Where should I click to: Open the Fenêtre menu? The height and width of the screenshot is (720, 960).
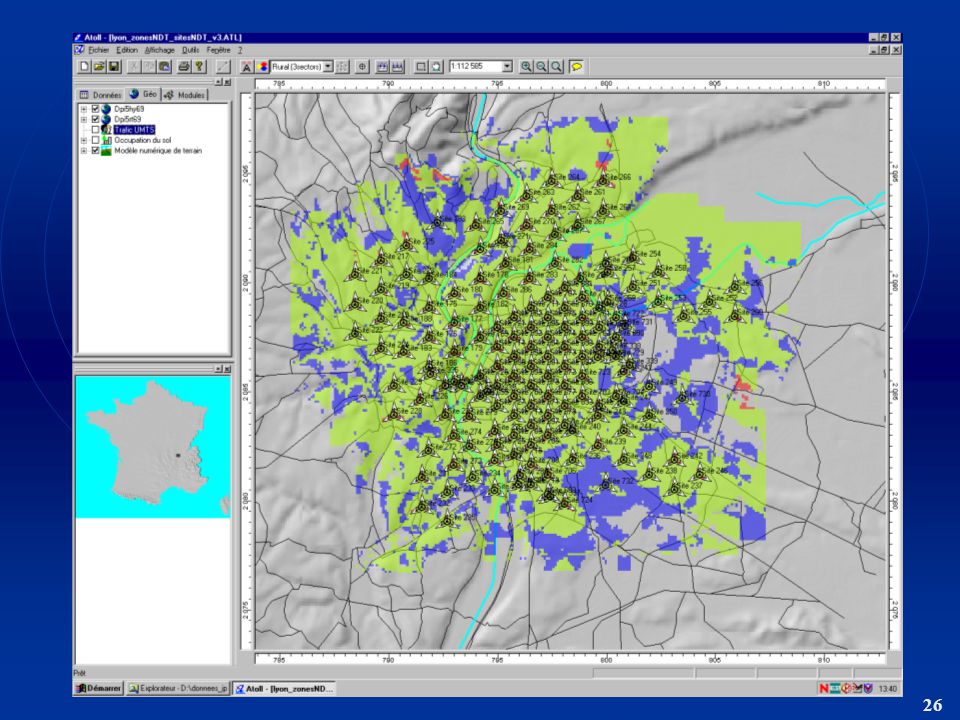(219, 50)
